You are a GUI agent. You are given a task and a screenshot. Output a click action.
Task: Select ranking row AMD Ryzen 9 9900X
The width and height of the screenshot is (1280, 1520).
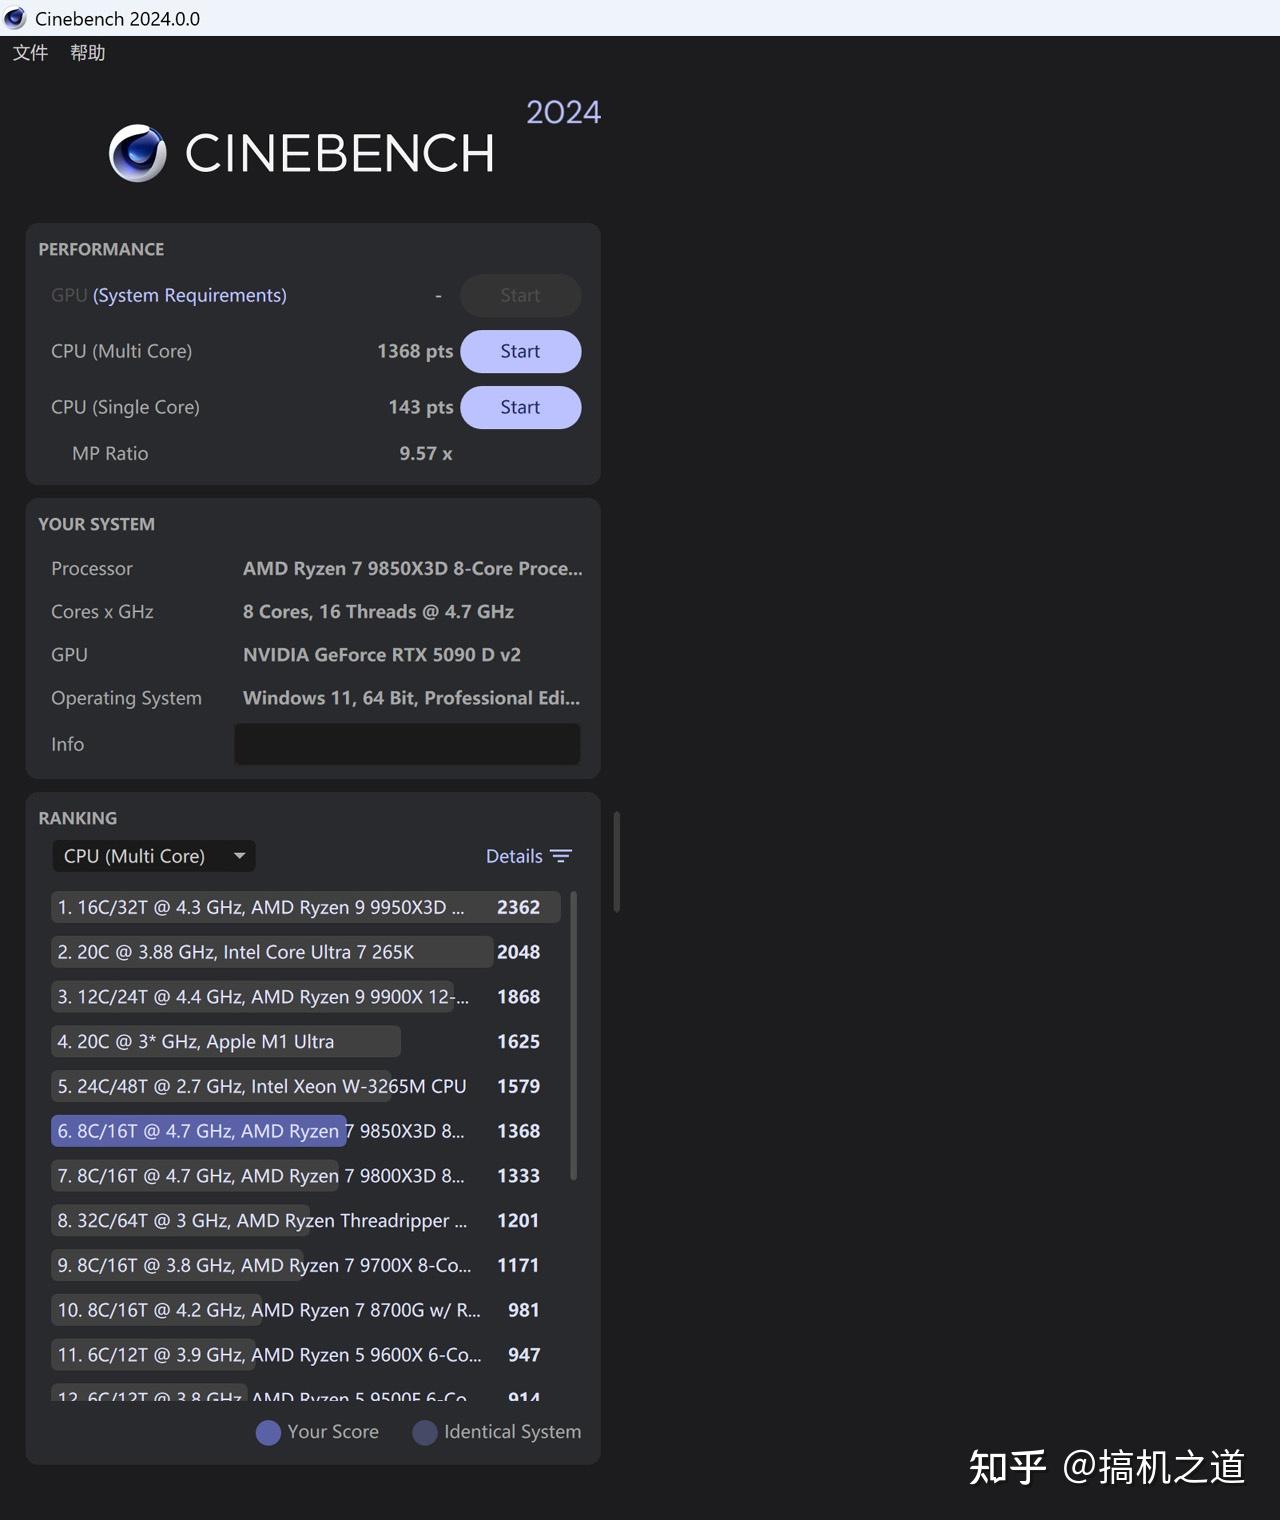click(306, 997)
